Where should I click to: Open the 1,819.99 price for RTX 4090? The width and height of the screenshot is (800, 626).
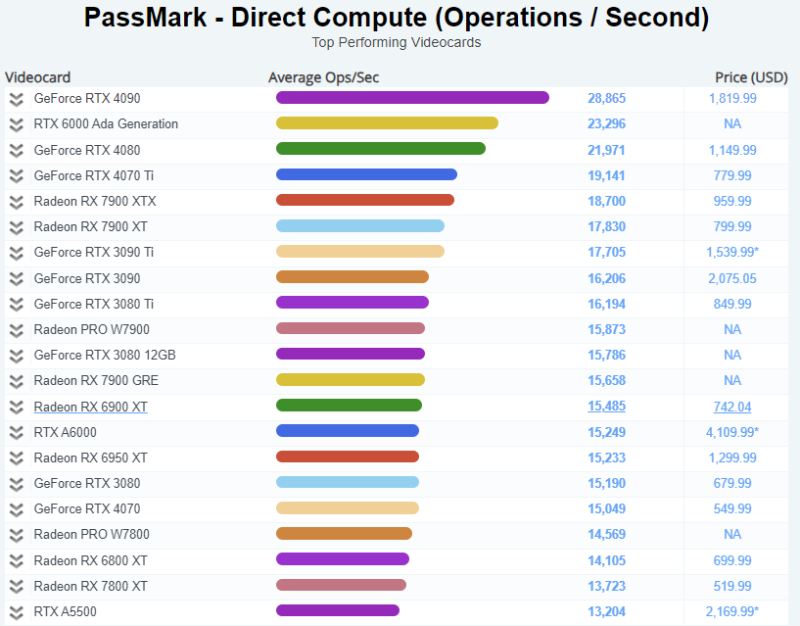(x=733, y=98)
